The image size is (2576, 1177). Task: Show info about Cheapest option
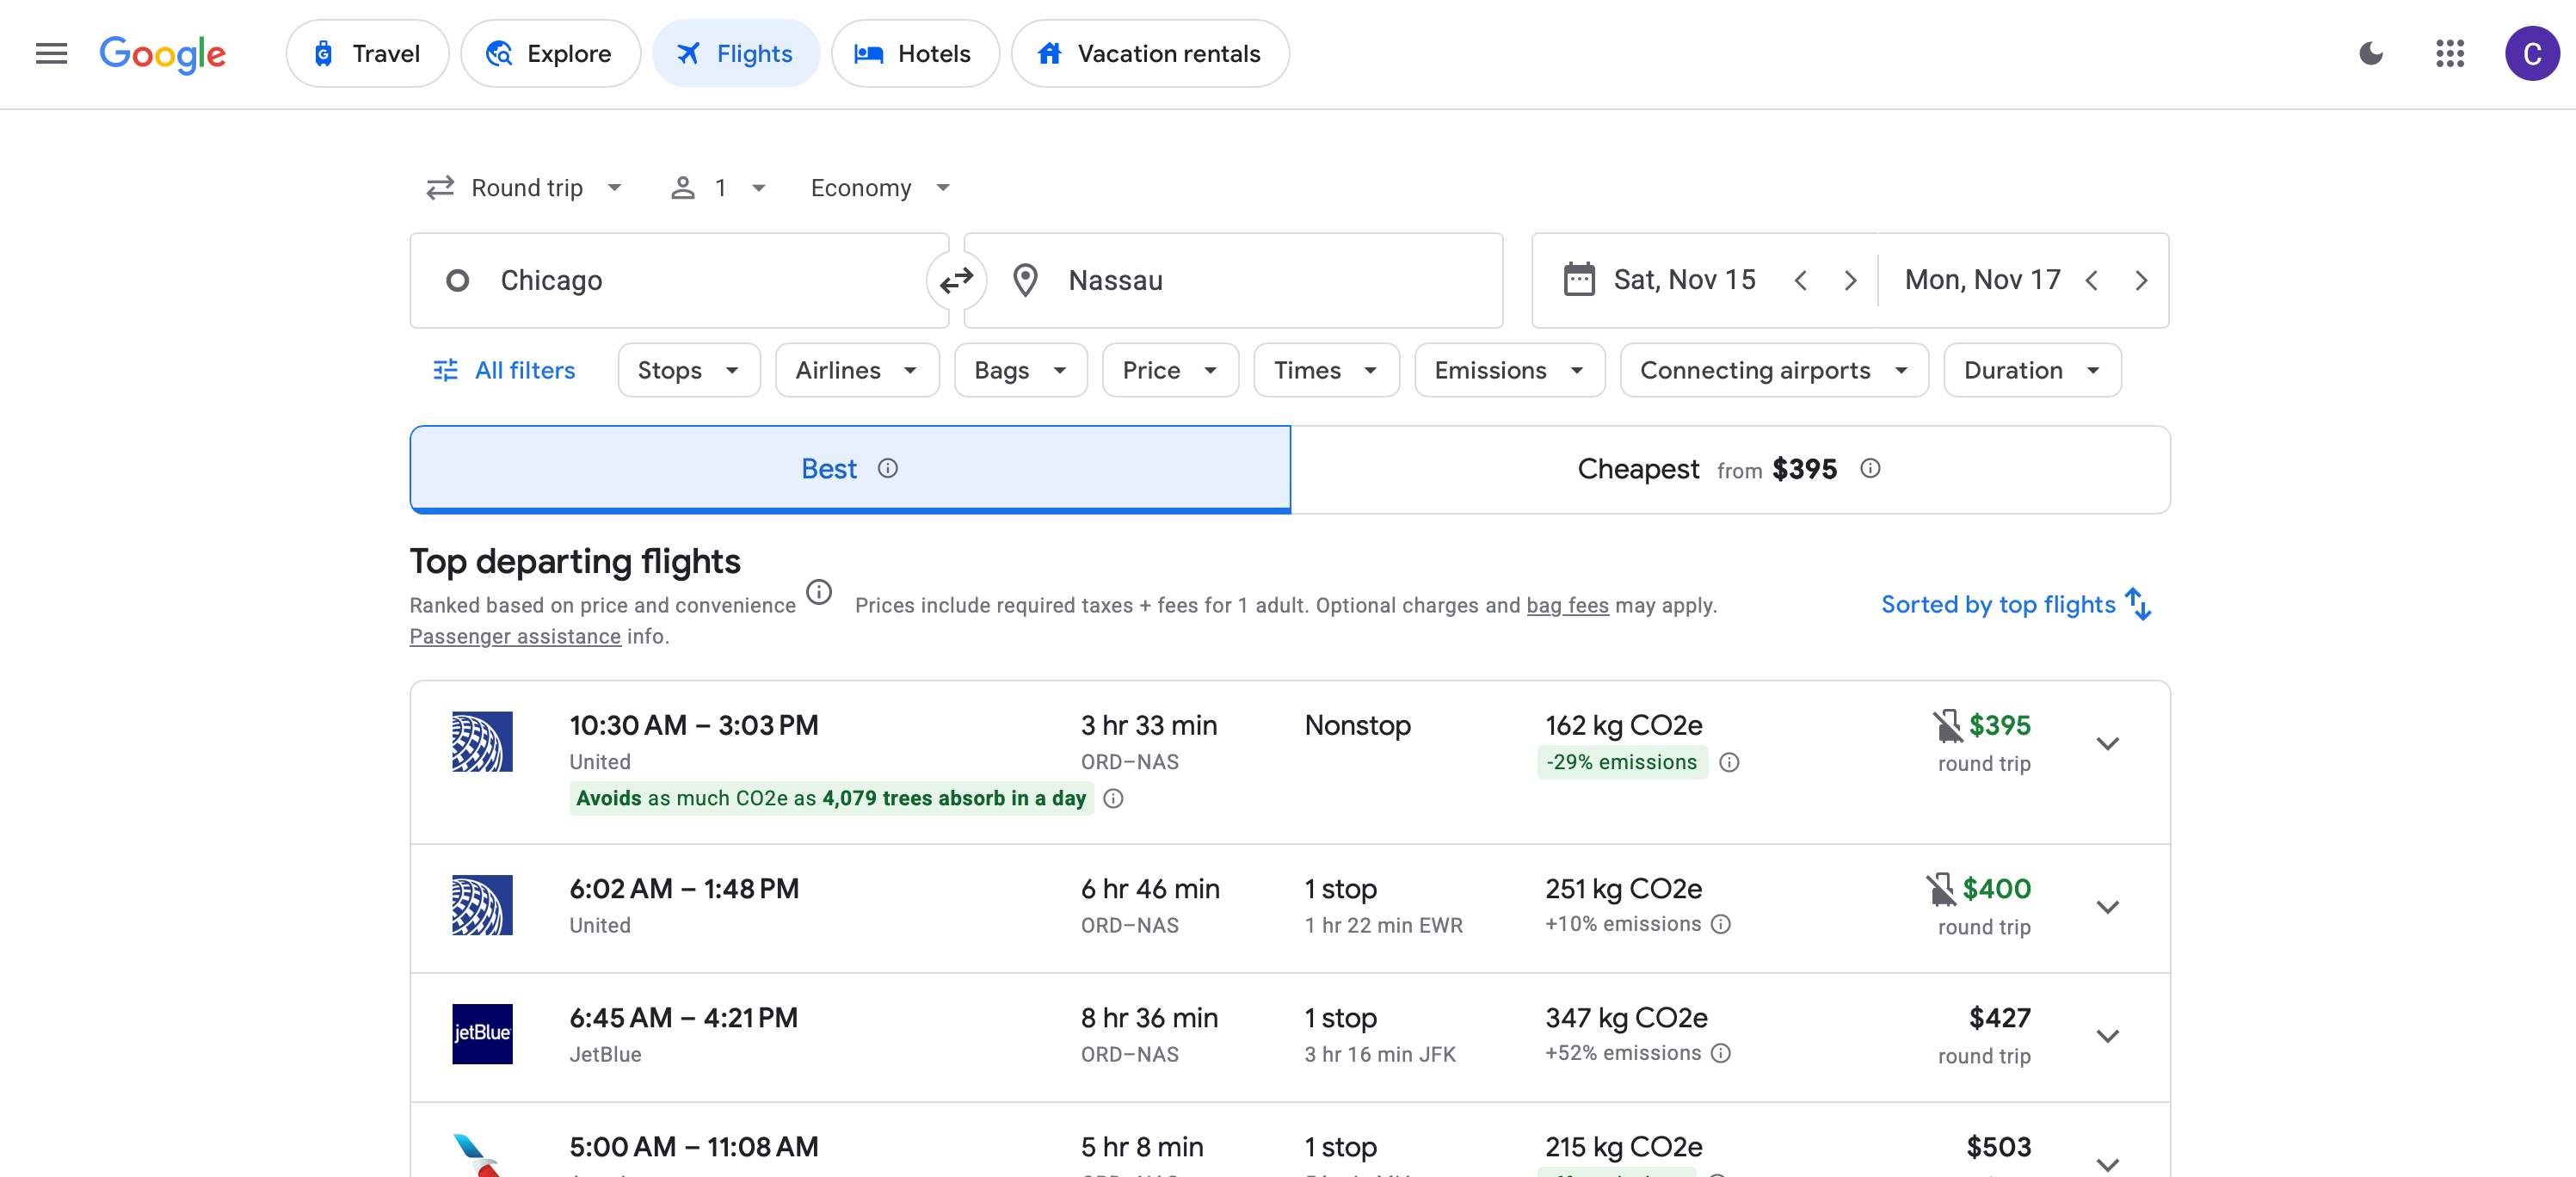pyautogui.click(x=1870, y=469)
